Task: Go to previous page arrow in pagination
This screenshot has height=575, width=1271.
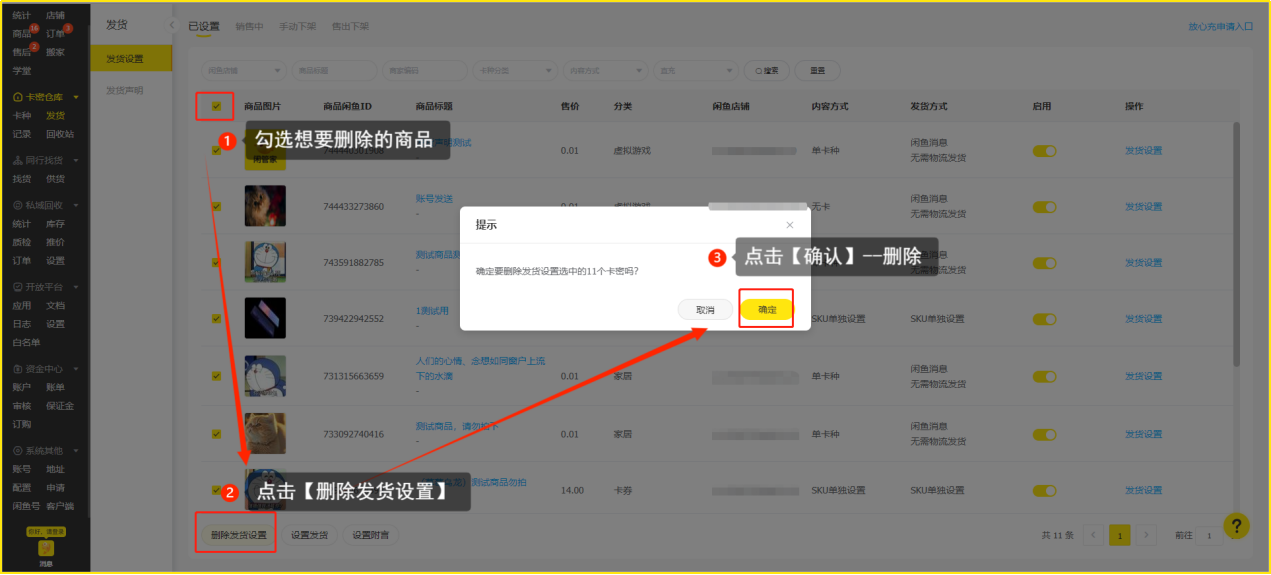Action: (x=1093, y=535)
